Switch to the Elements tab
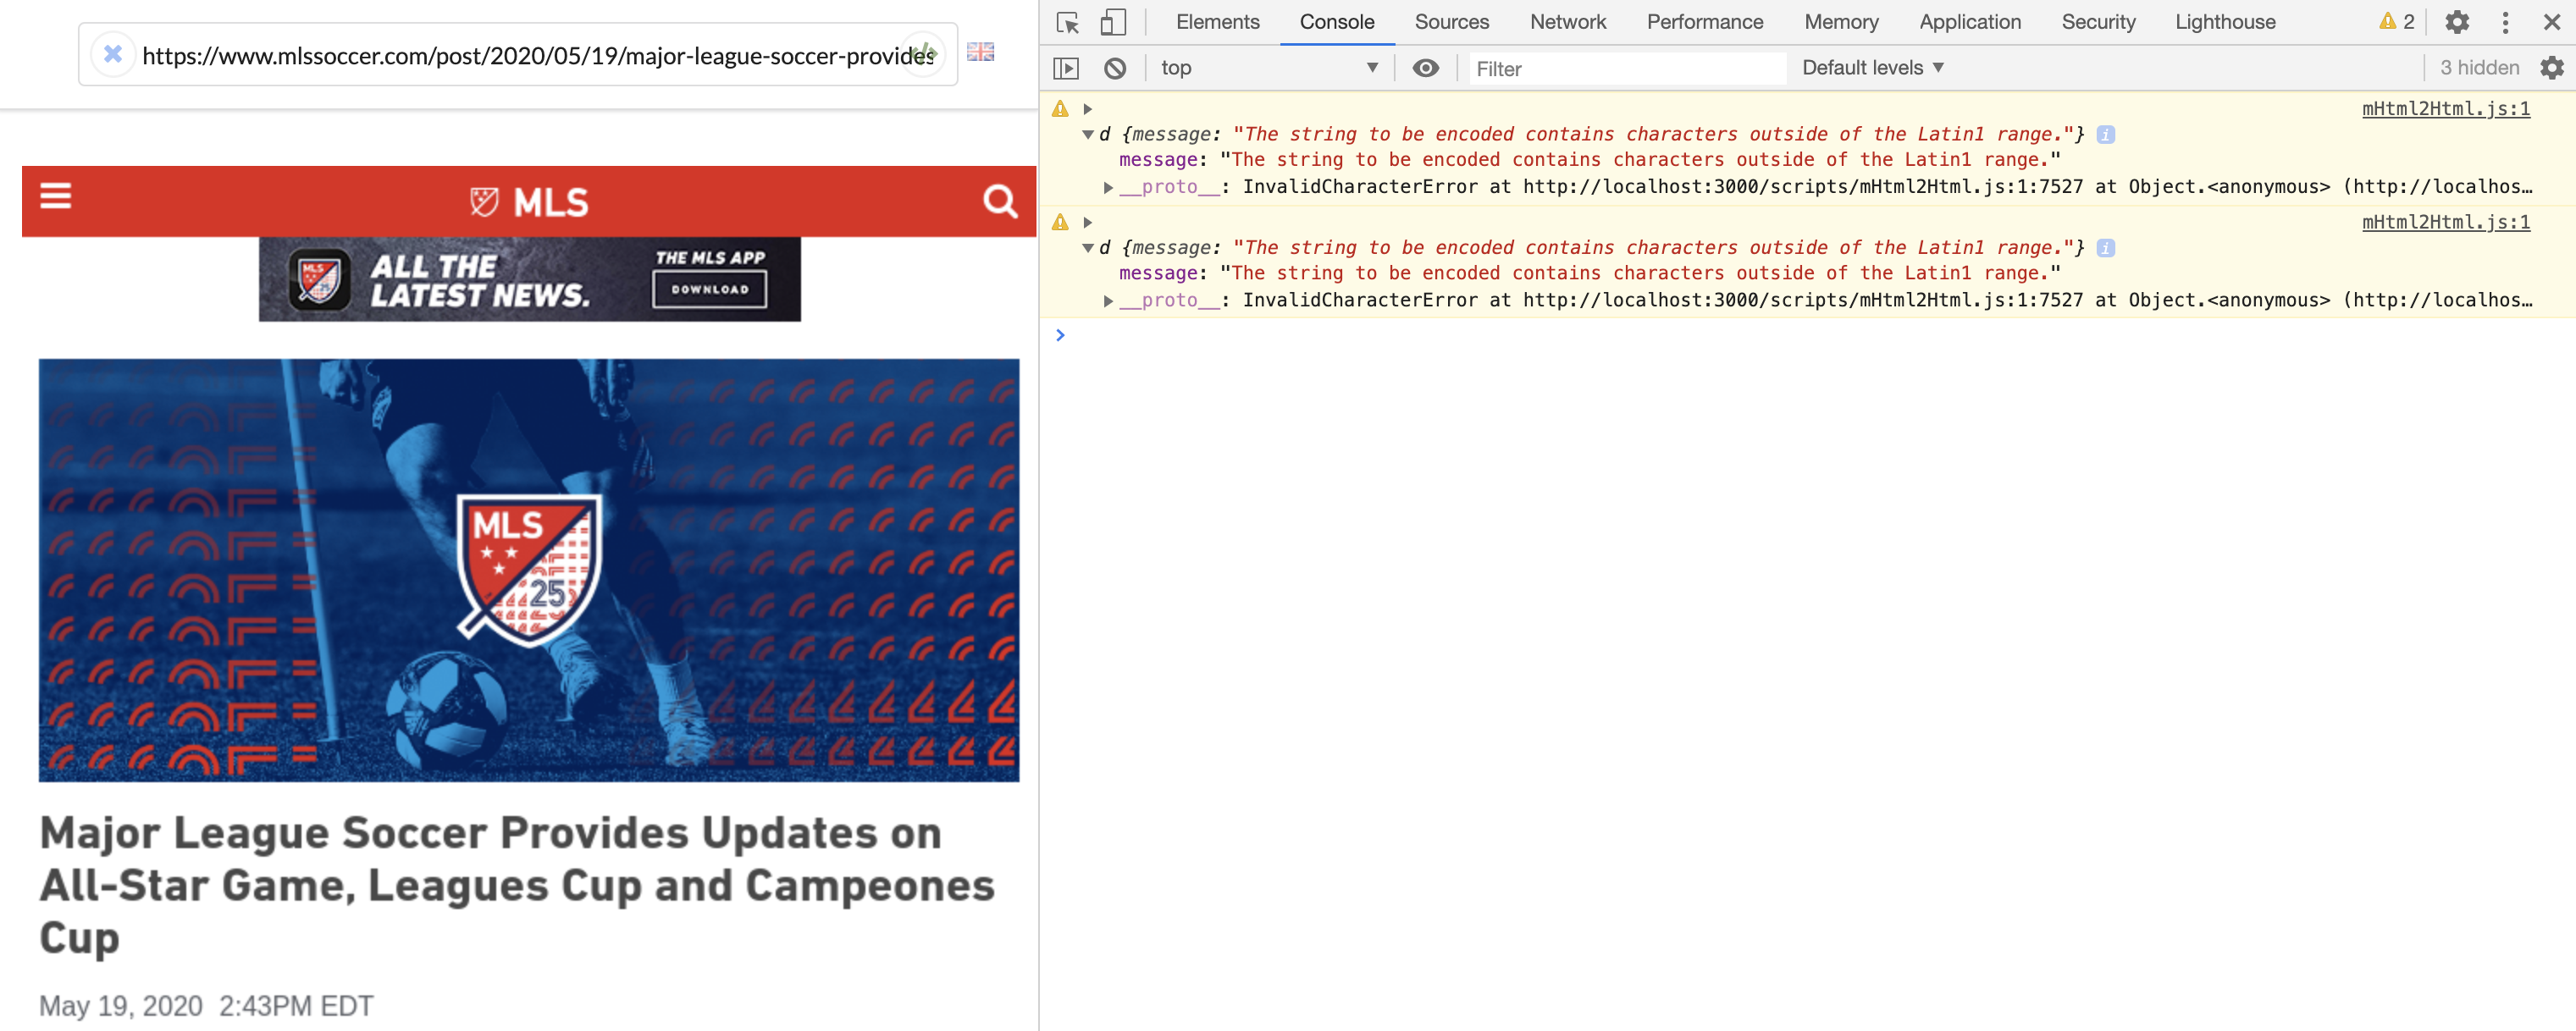Image resolution: width=2576 pixels, height=1031 pixels. [x=1217, y=22]
